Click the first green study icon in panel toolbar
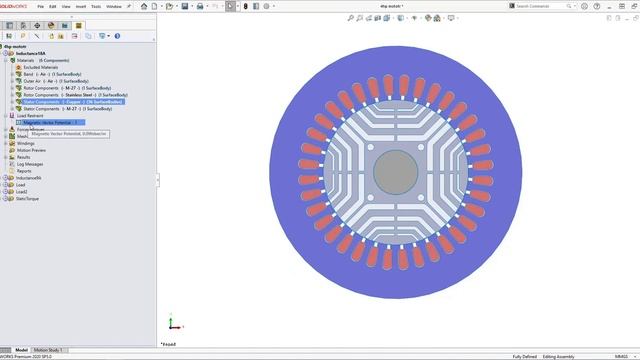The image size is (640, 360). pos(9,36)
